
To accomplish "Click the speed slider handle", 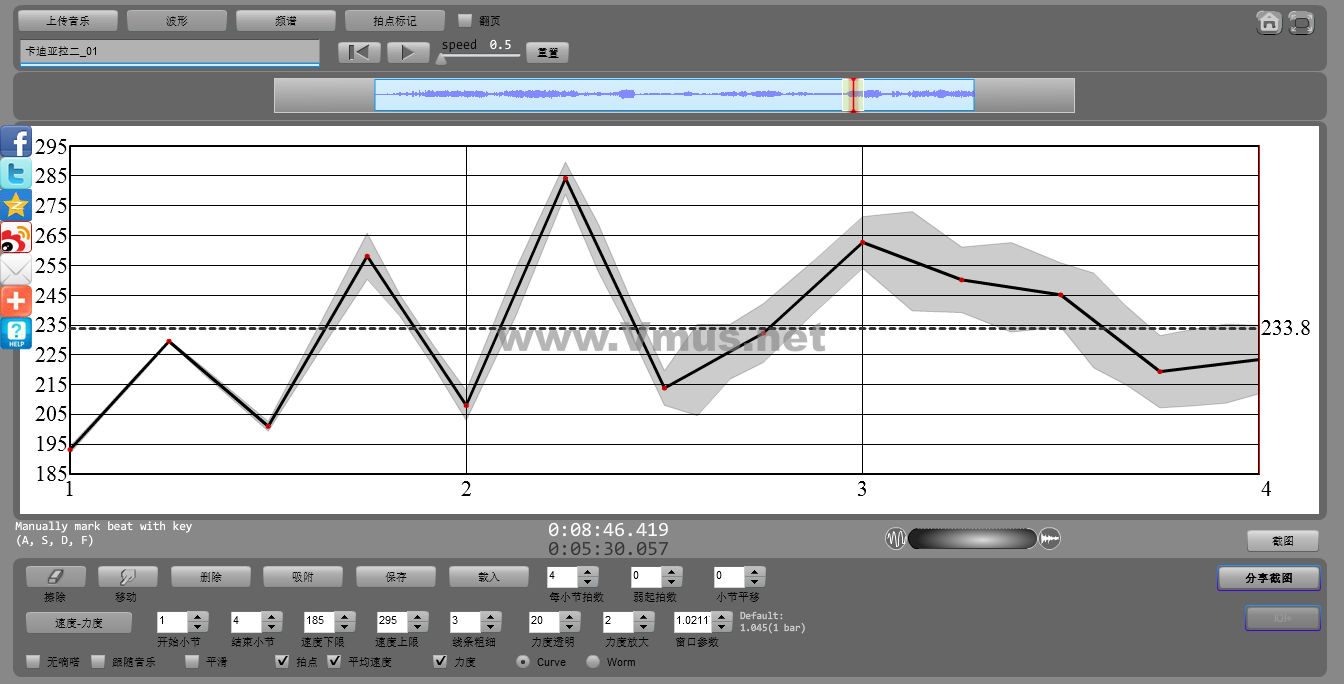I will [x=440, y=58].
